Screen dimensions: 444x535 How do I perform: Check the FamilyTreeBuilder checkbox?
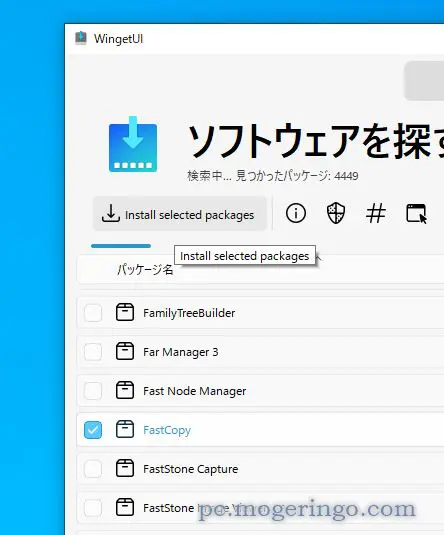coord(93,313)
